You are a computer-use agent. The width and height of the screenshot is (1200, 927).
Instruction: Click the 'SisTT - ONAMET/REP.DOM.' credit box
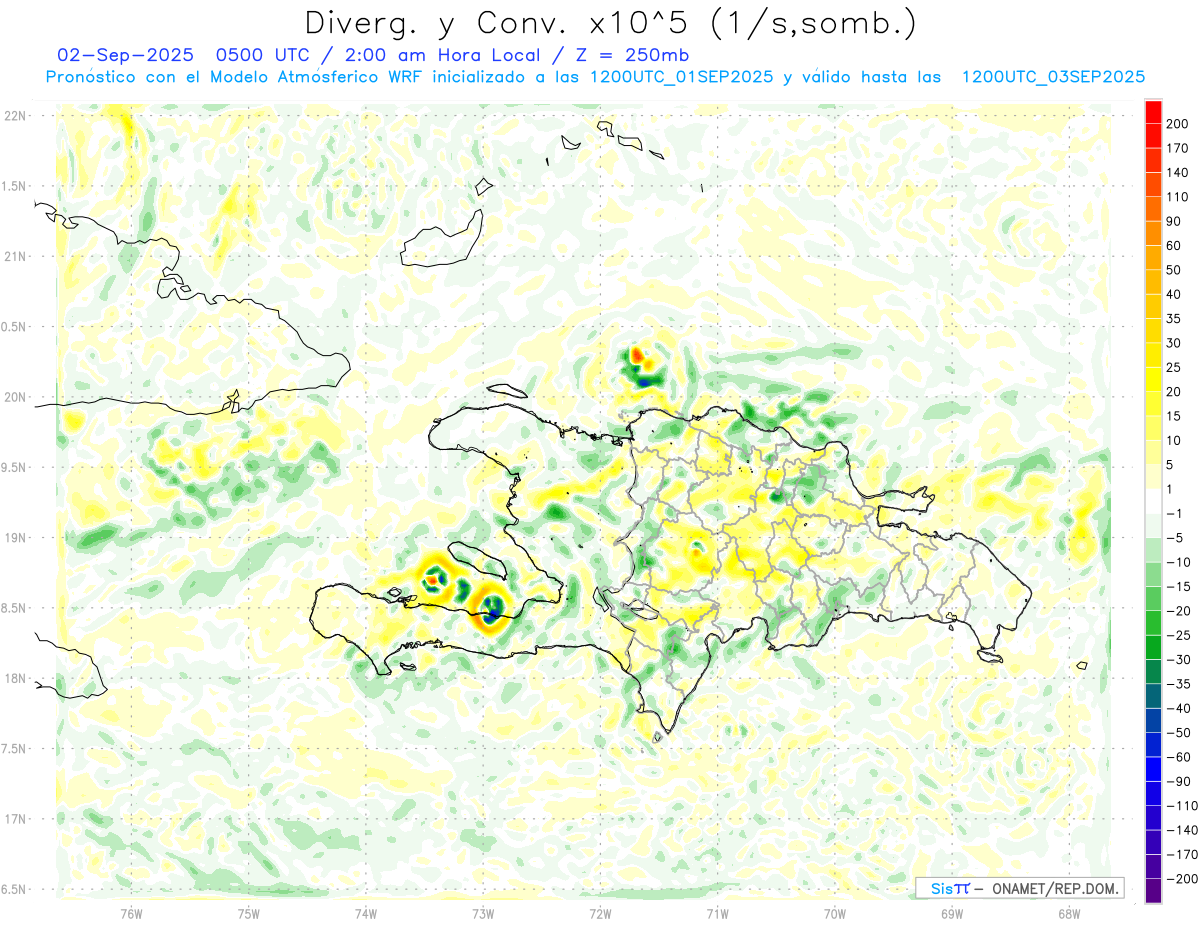point(1020,888)
